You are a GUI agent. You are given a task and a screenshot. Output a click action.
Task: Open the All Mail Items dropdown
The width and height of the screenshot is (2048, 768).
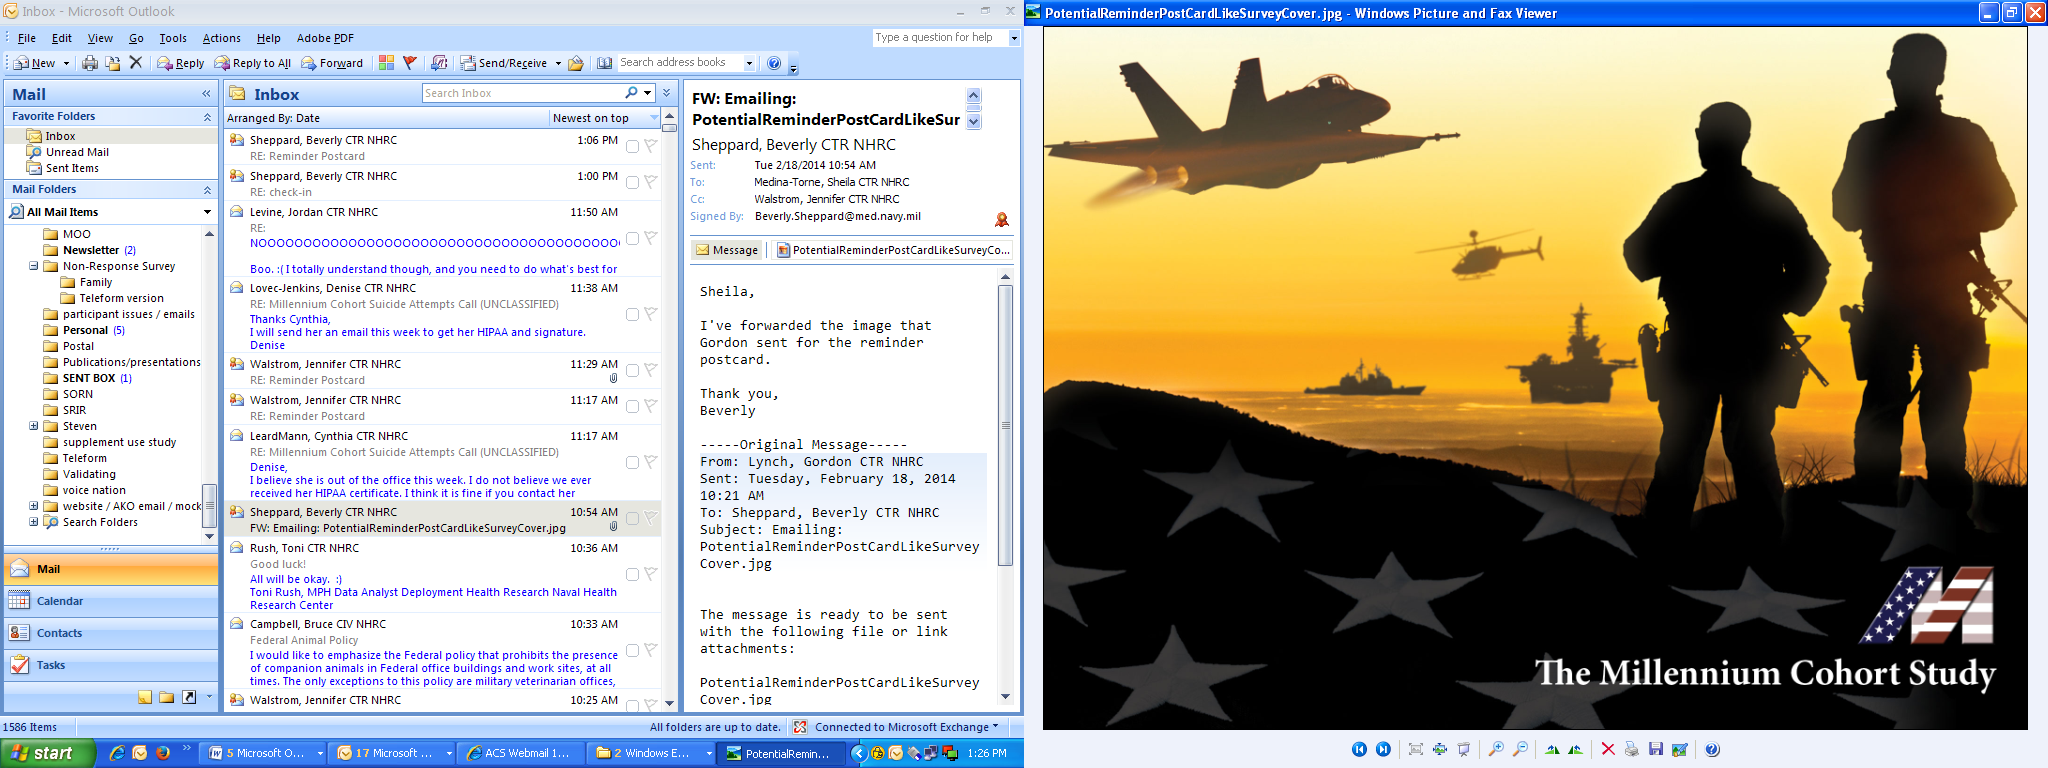pyautogui.click(x=207, y=212)
